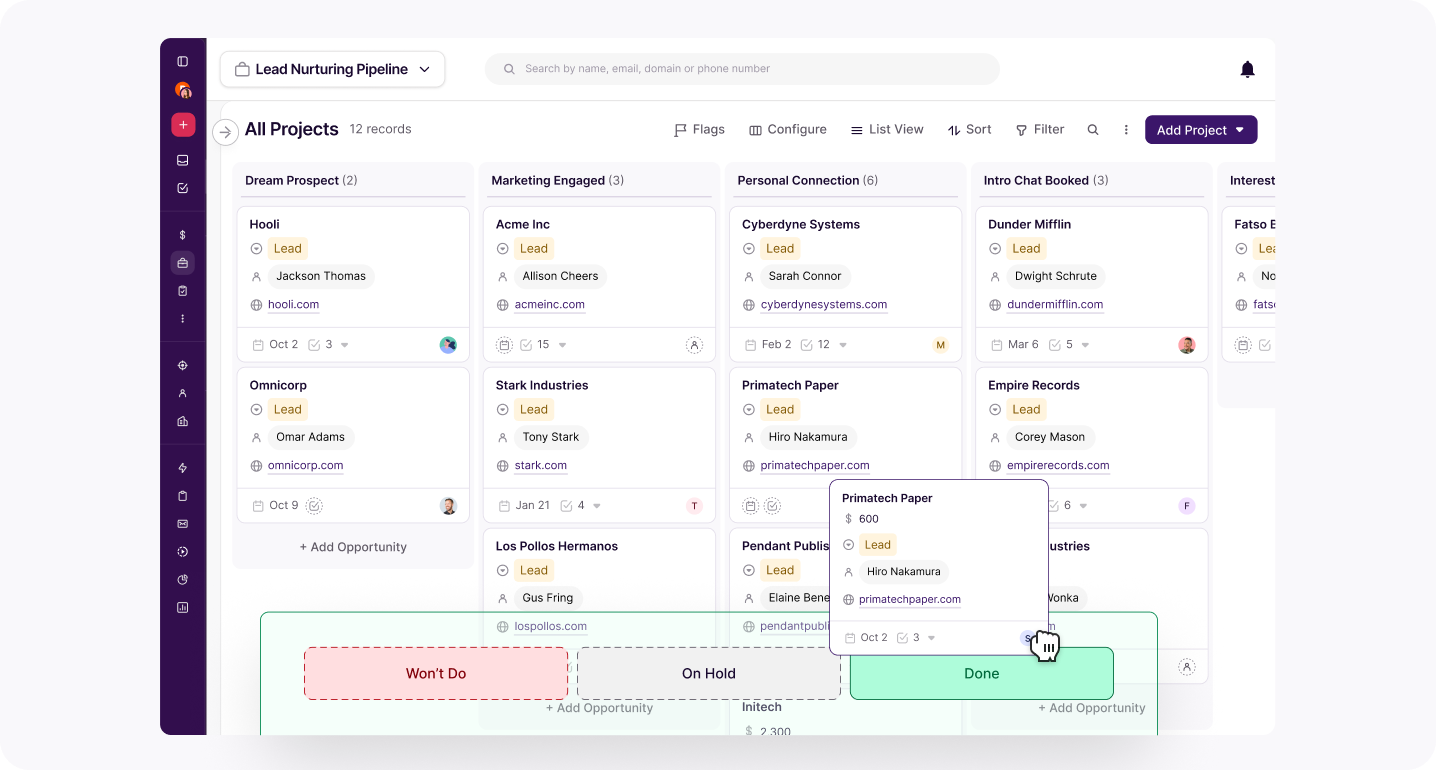
Task: Click the Jackson Thomas contact chip
Action: 321,277
